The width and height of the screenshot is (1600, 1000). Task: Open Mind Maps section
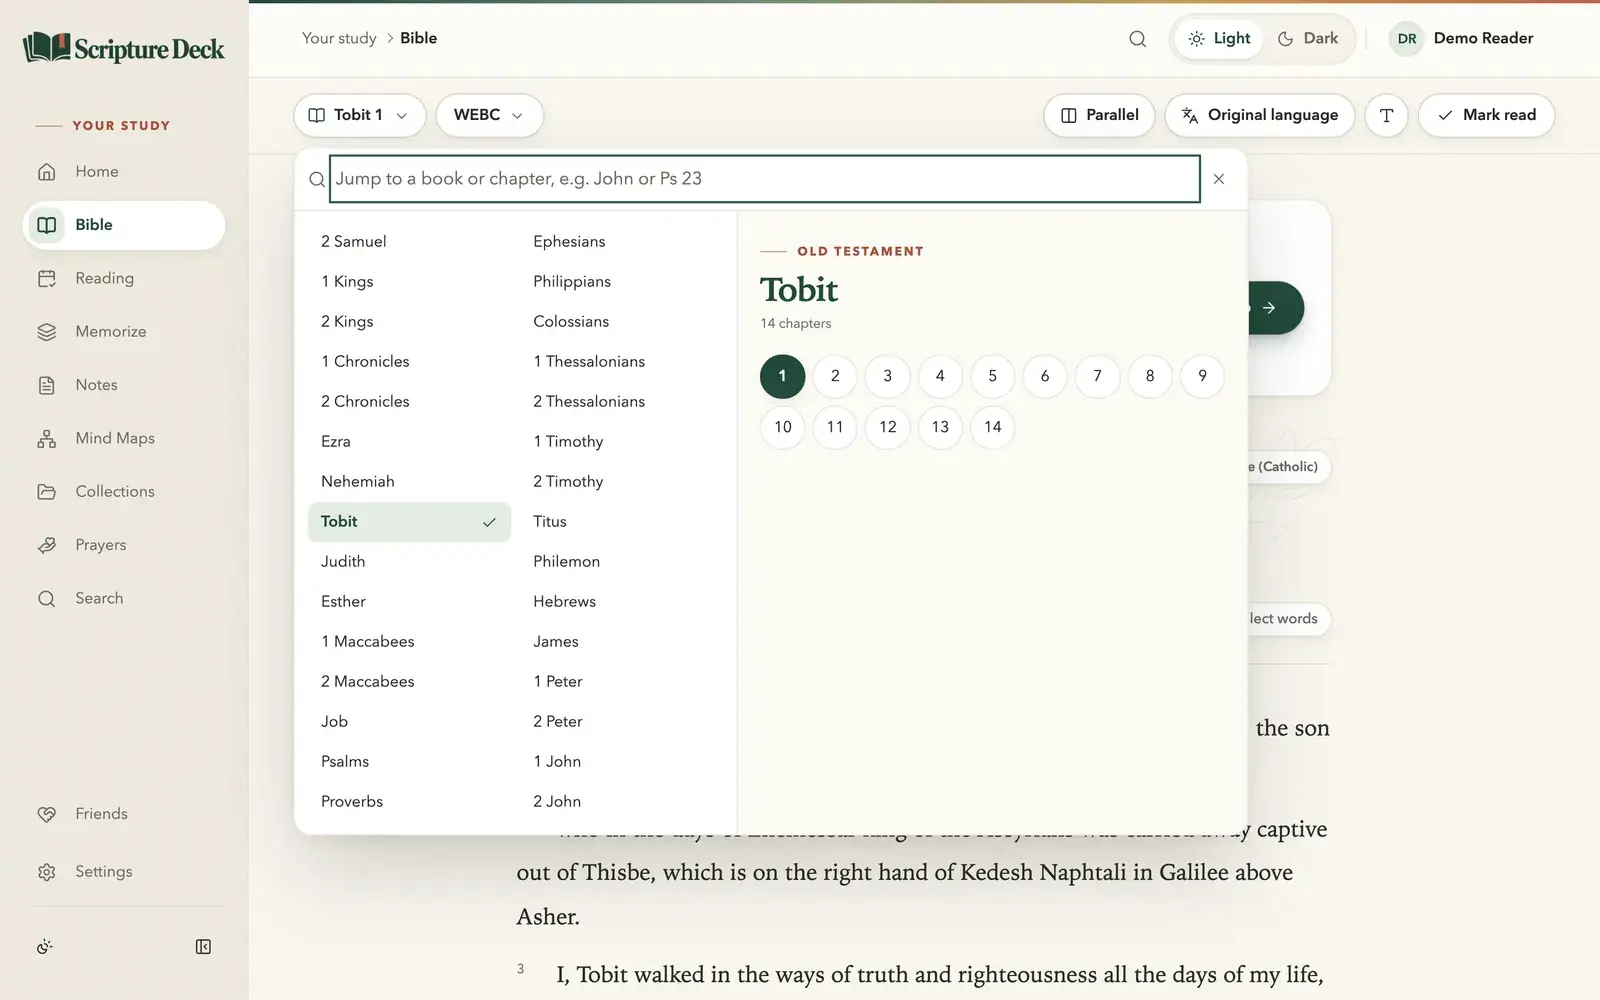pos(124,438)
